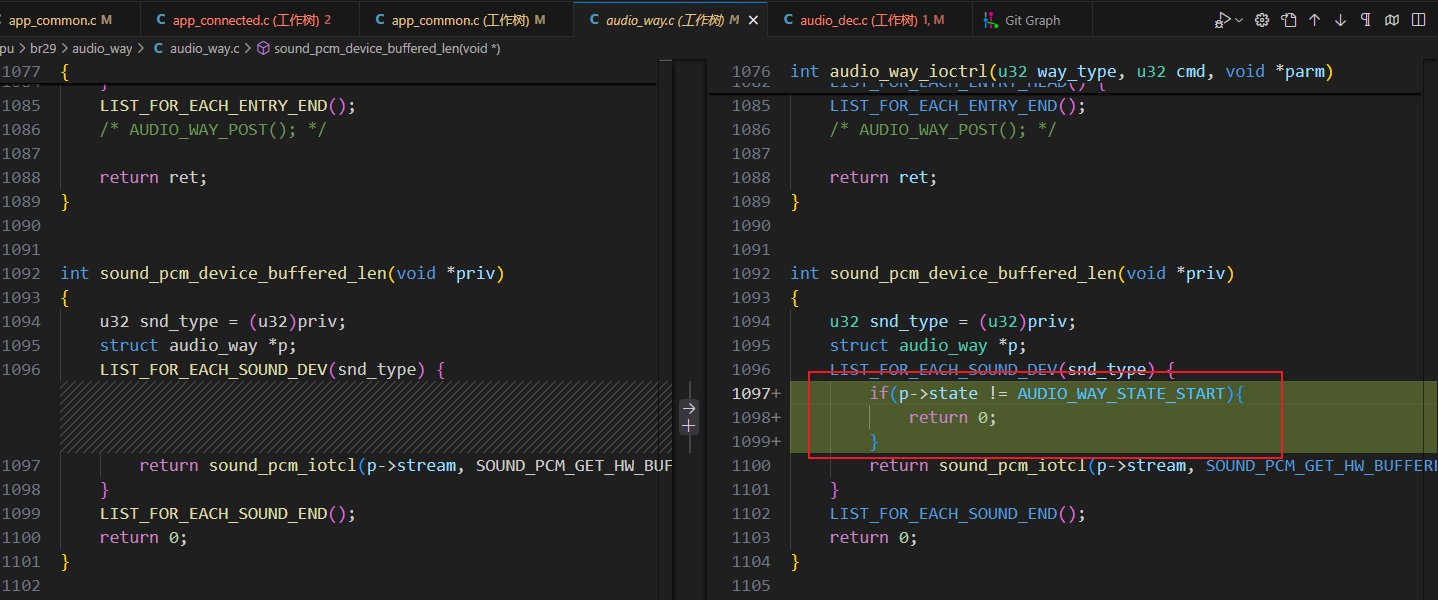The height and width of the screenshot is (600, 1438).
Task: Toggle whitespace display with the pilcrow icon
Action: (1366, 20)
